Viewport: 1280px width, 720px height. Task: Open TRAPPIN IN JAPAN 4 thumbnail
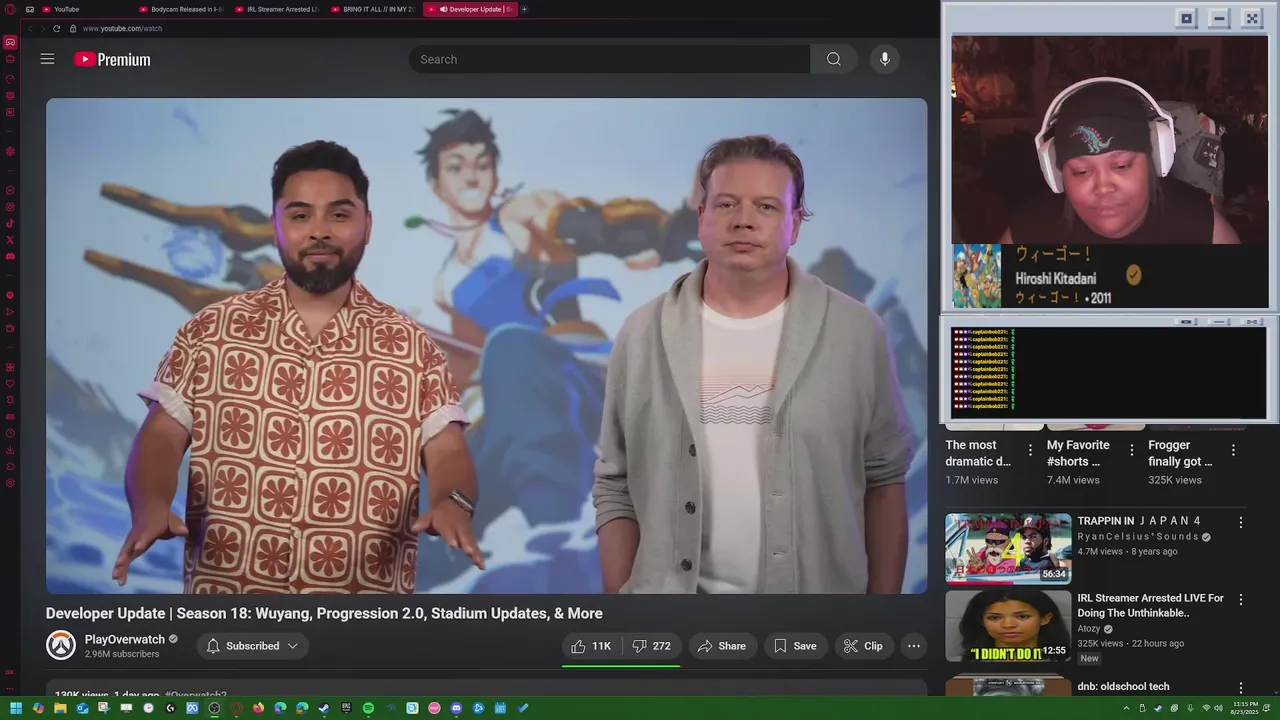pyautogui.click(x=1008, y=548)
